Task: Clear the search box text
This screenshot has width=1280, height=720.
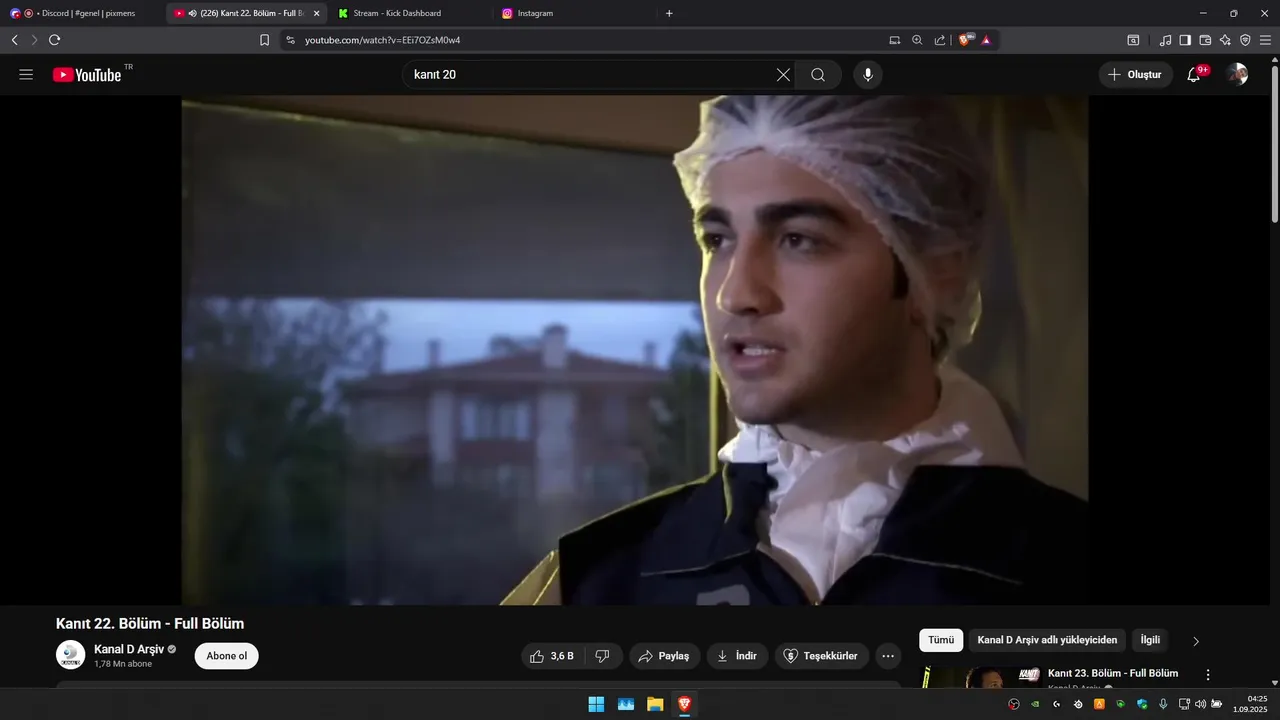Action: click(783, 75)
